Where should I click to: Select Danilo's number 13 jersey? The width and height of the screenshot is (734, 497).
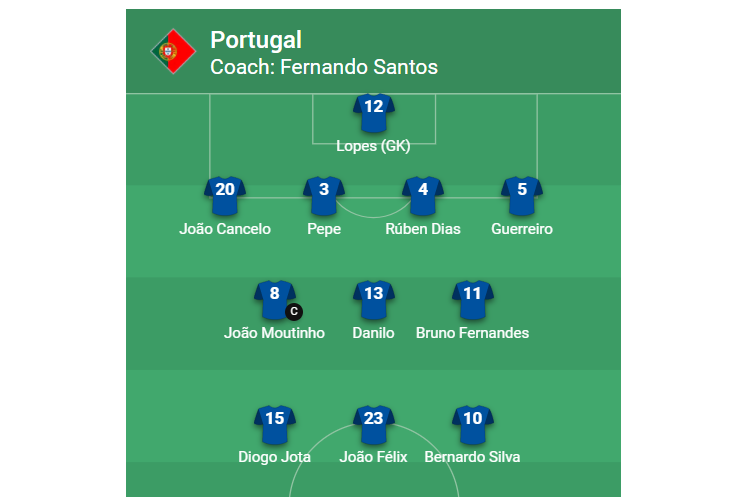click(374, 300)
